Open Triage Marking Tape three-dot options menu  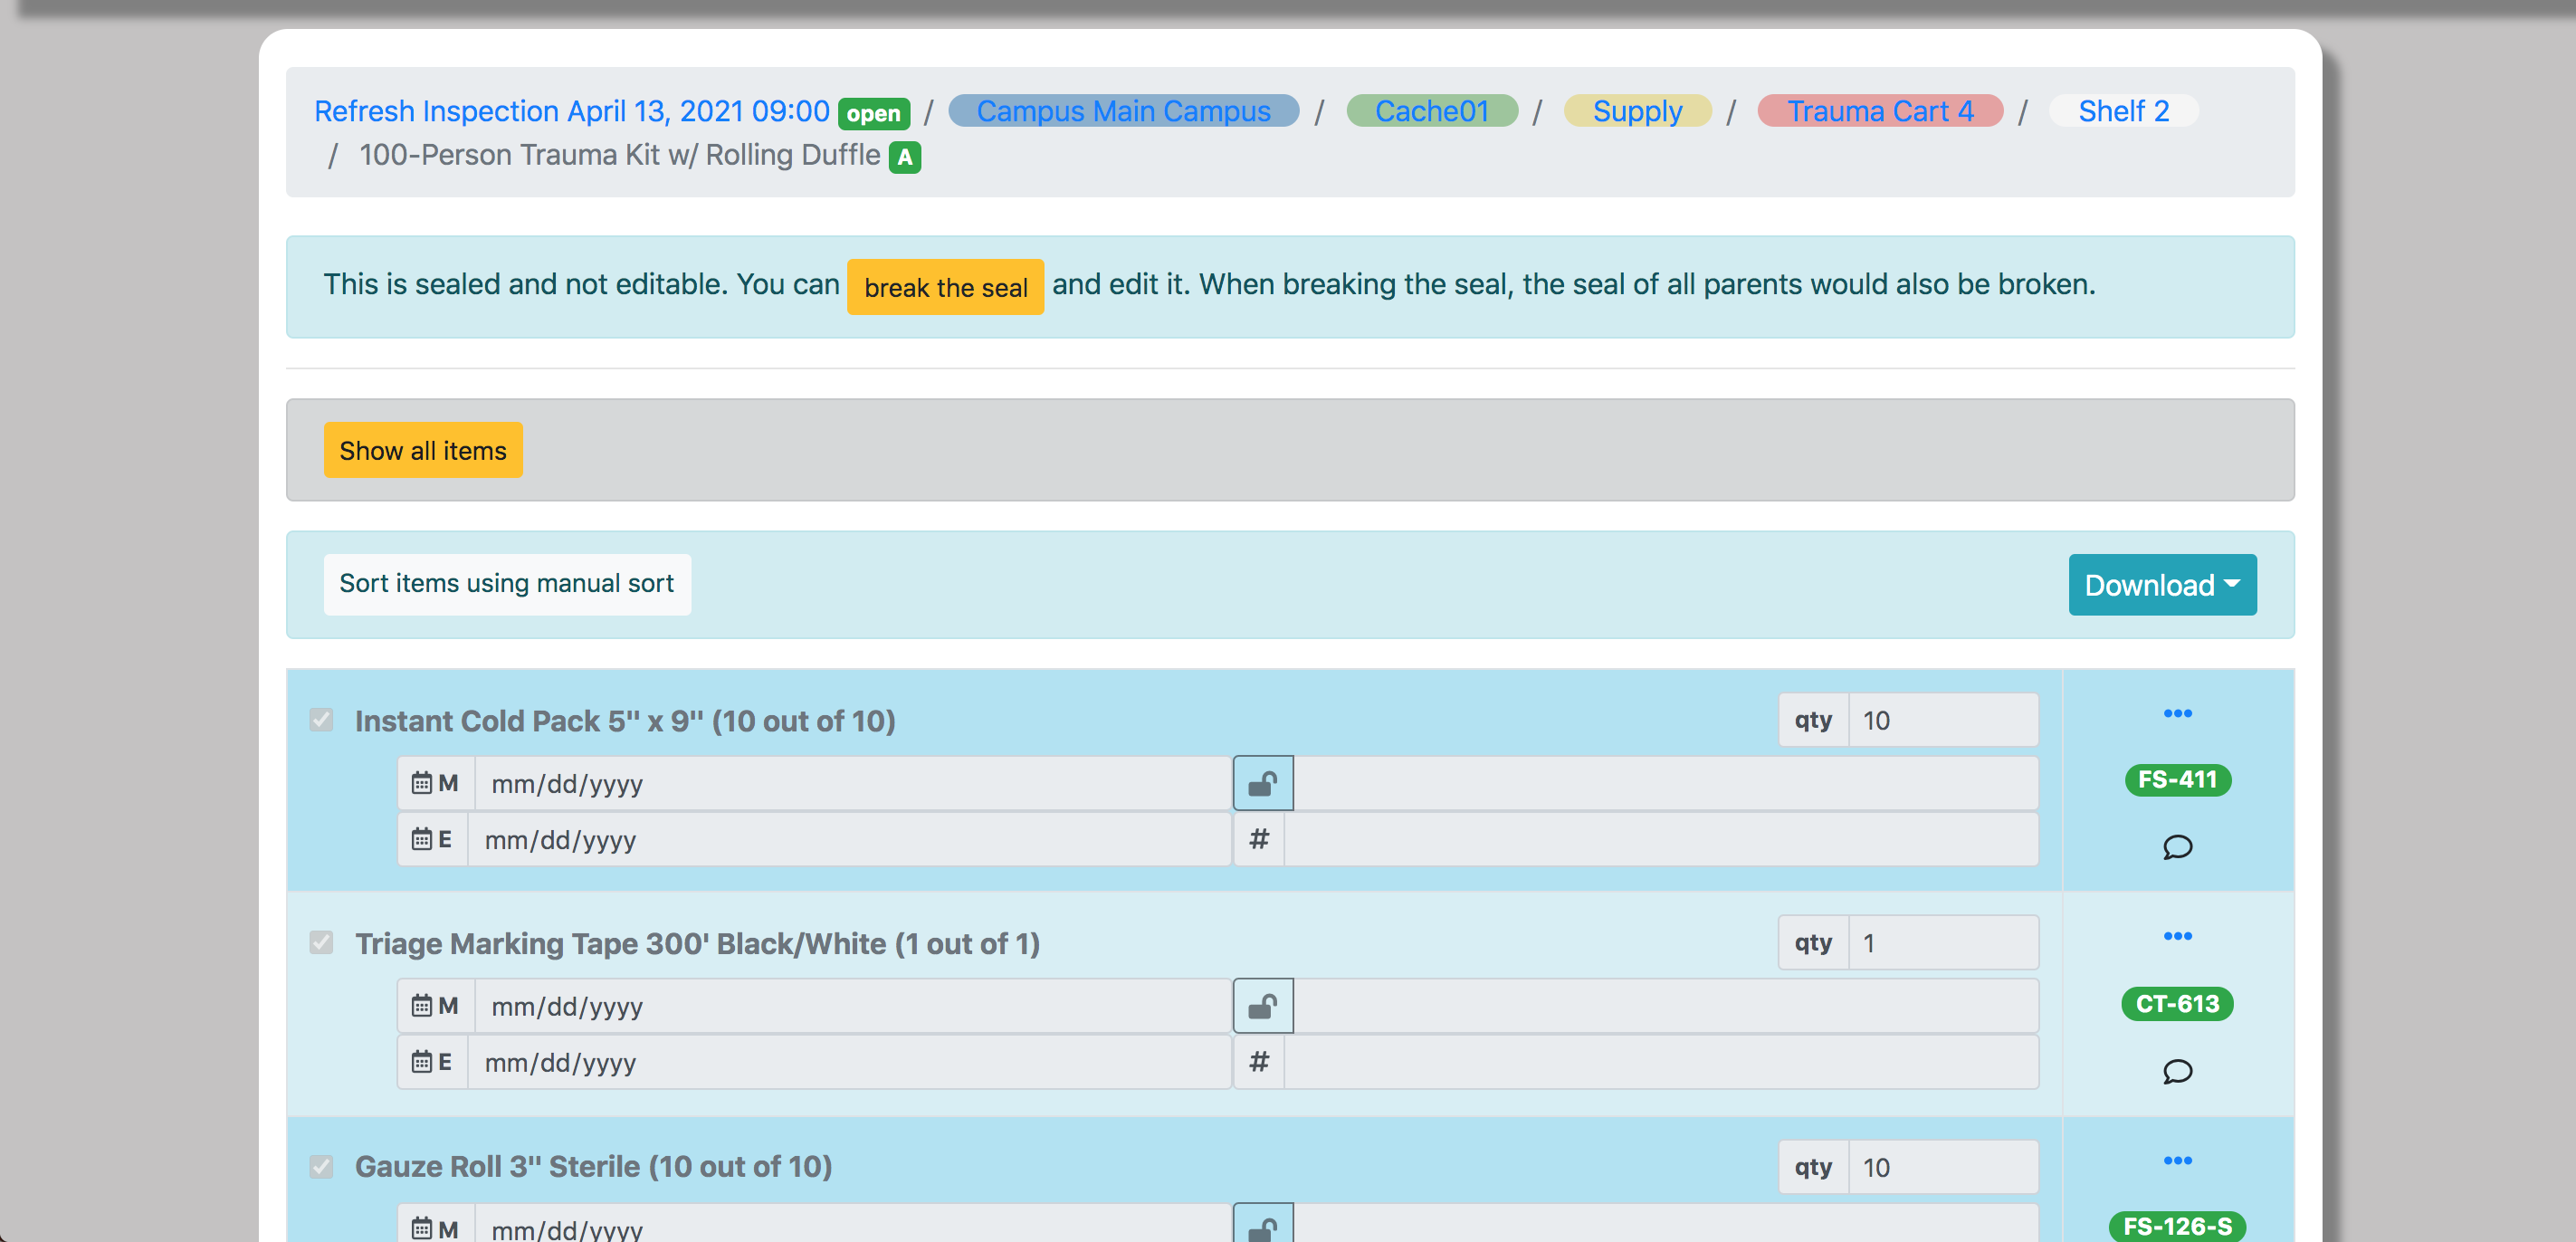click(x=2177, y=936)
